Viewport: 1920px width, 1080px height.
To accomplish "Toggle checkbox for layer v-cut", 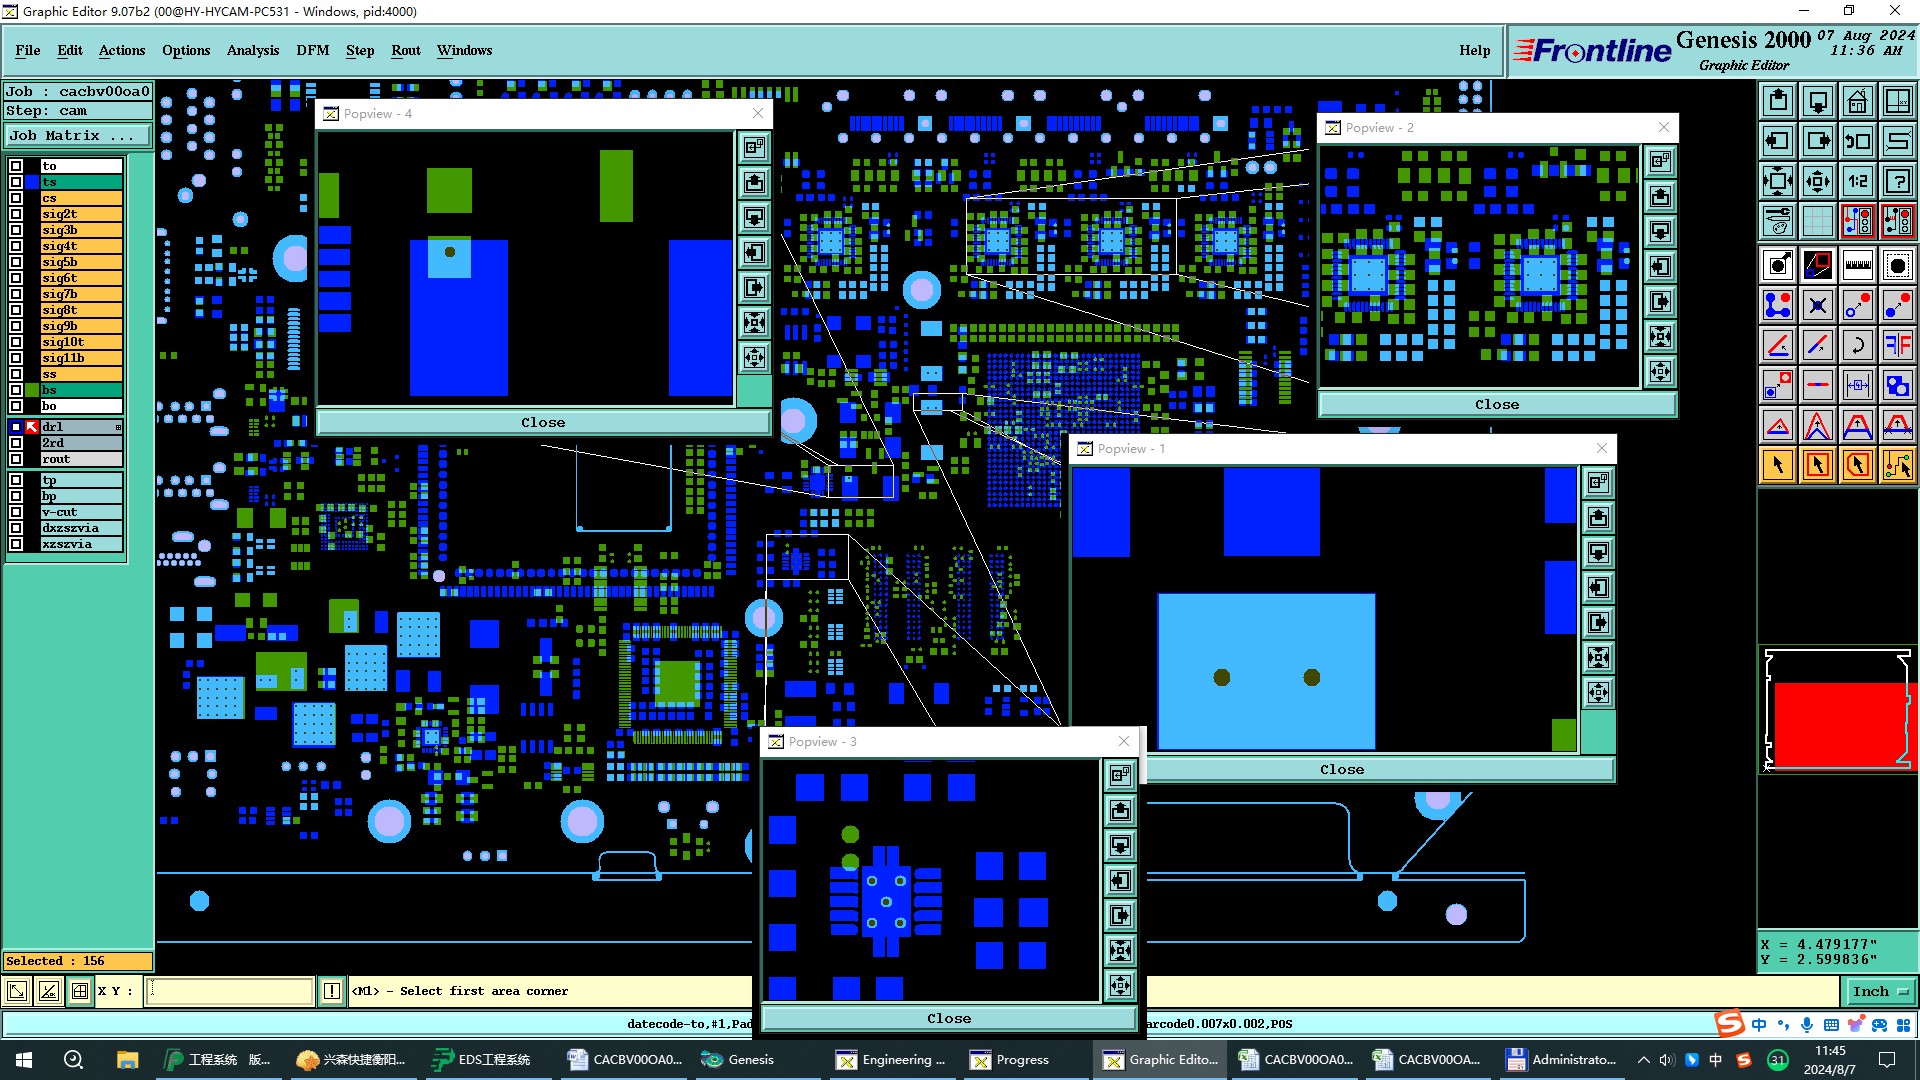I will pos(16,512).
